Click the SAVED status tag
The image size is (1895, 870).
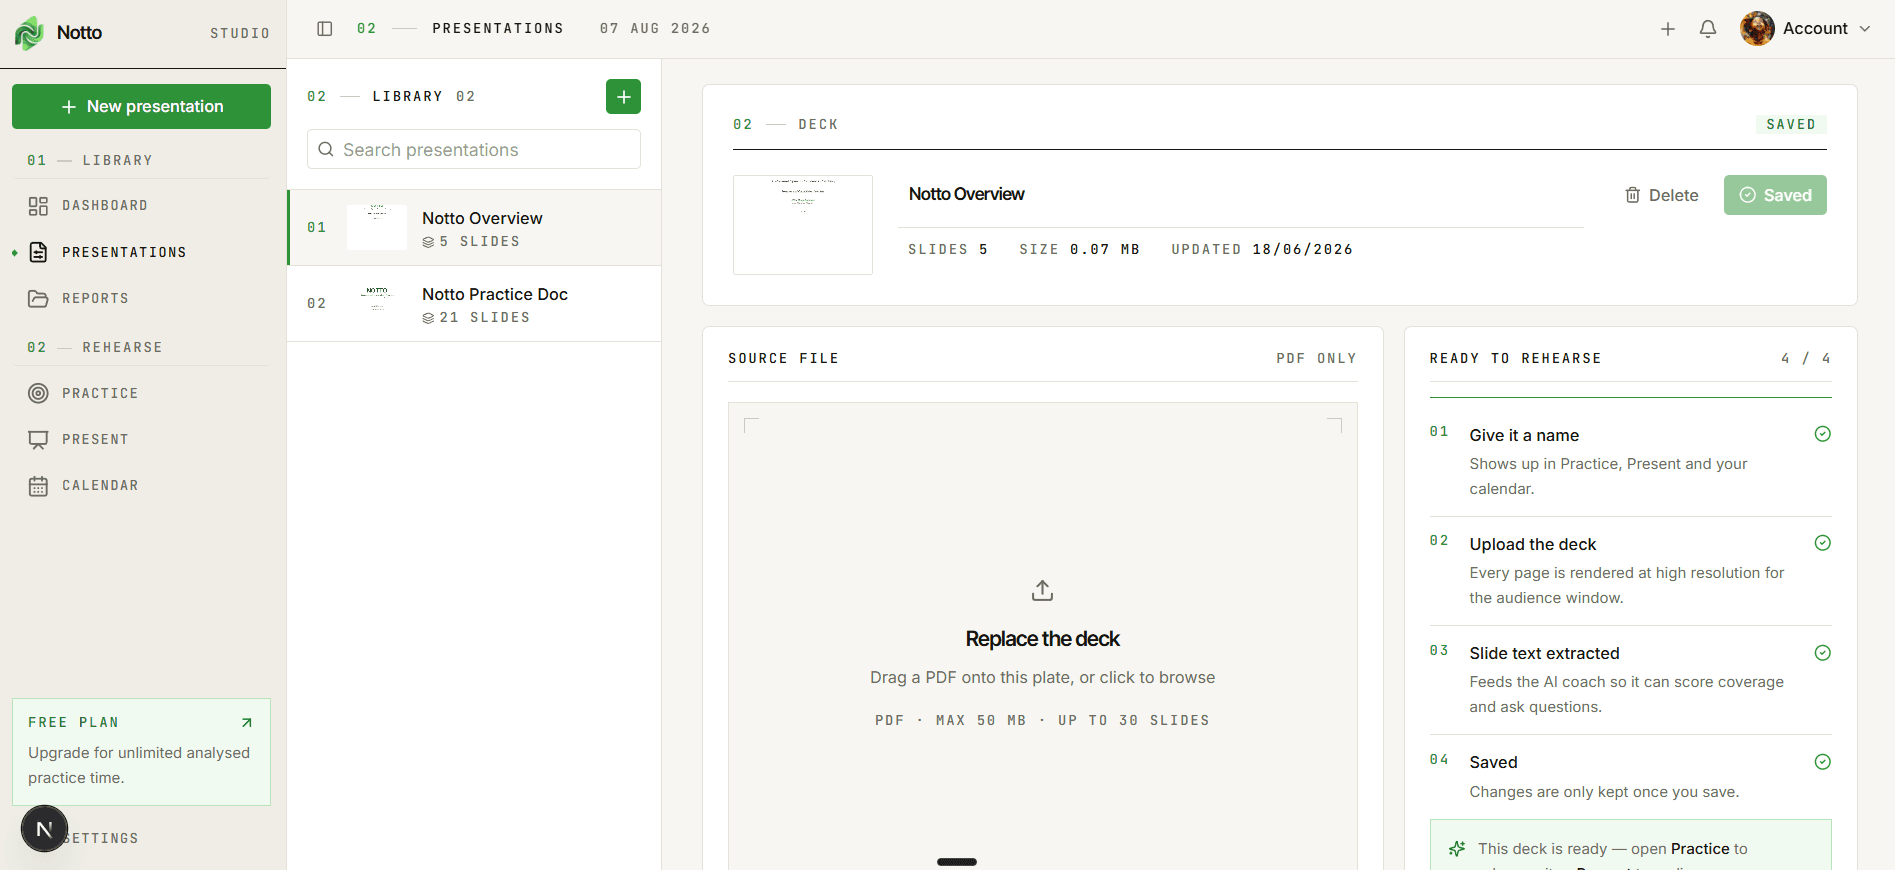click(1790, 125)
